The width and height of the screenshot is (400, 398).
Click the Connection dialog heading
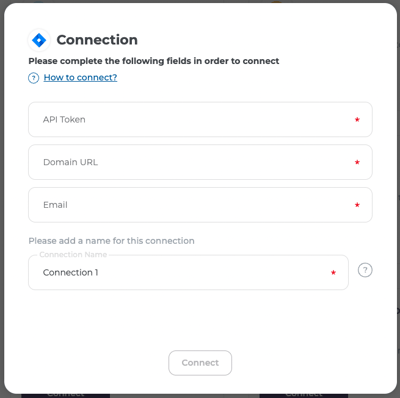pyautogui.click(x=97, y=40)
